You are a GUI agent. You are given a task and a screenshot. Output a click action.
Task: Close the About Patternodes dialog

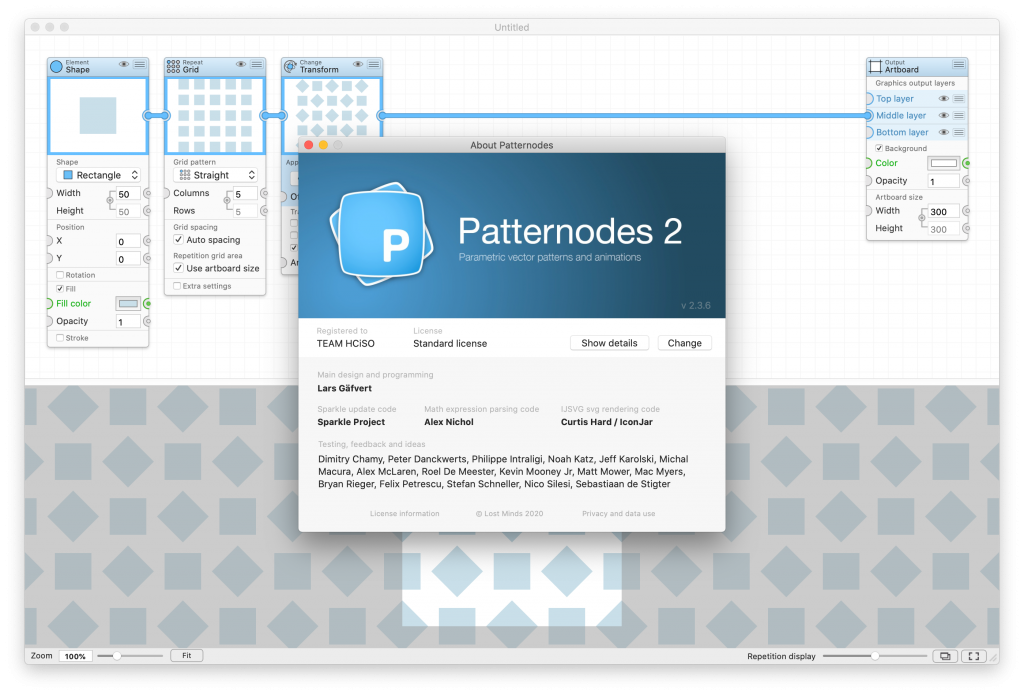309,145
